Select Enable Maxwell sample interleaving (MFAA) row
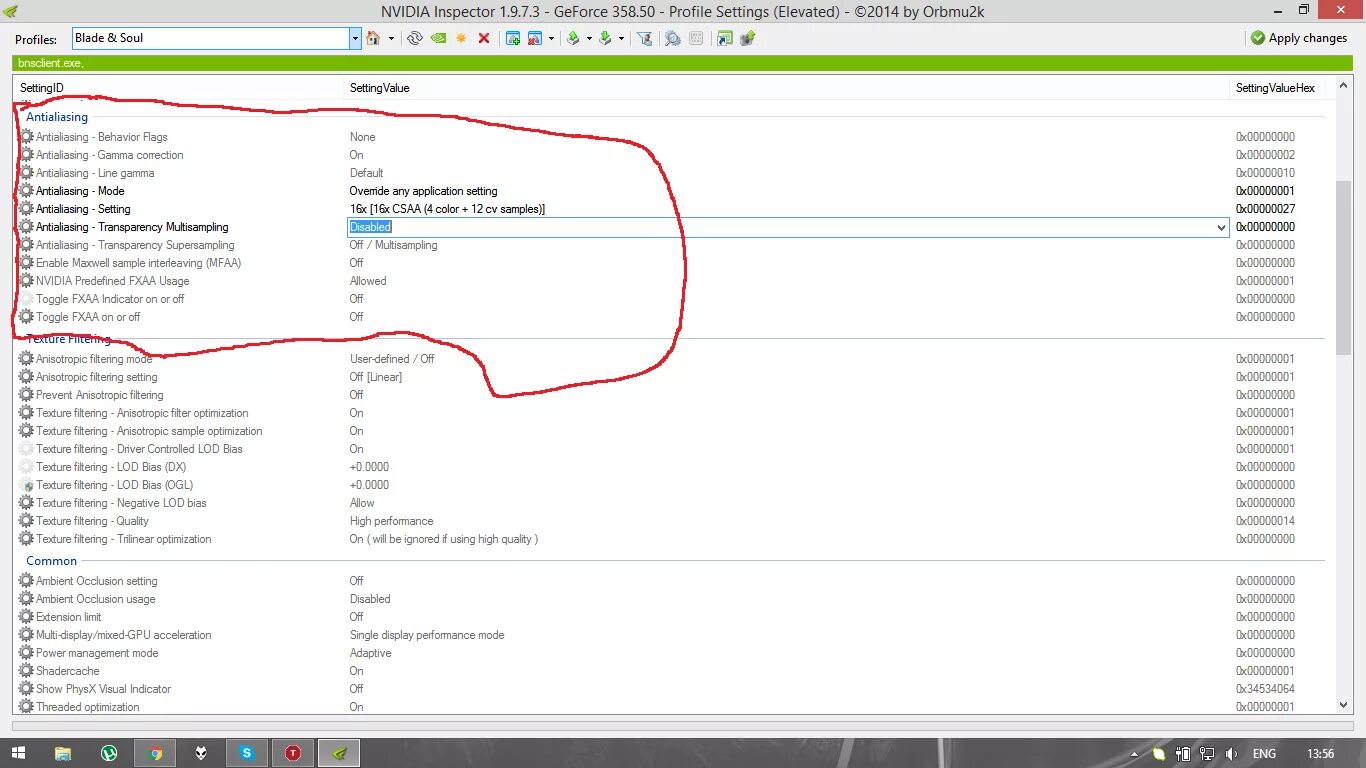The image size is (1366, 768). (x=672, y=263)
